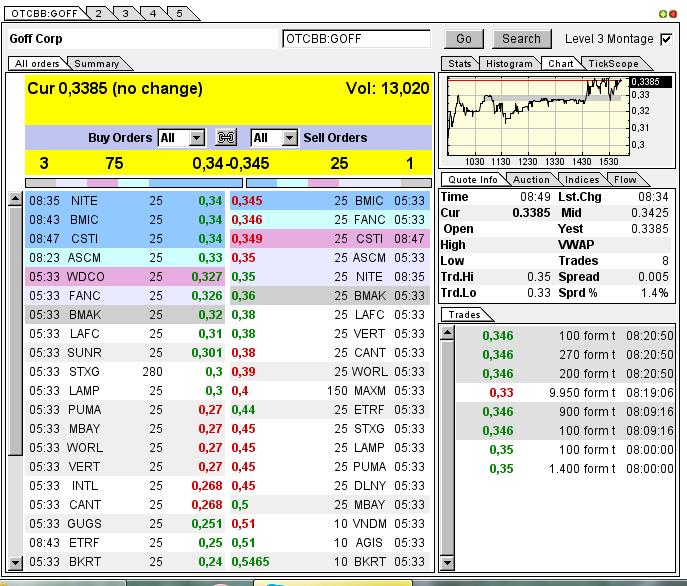Click the link icon between order filters
687x586 pixels.
226,138
